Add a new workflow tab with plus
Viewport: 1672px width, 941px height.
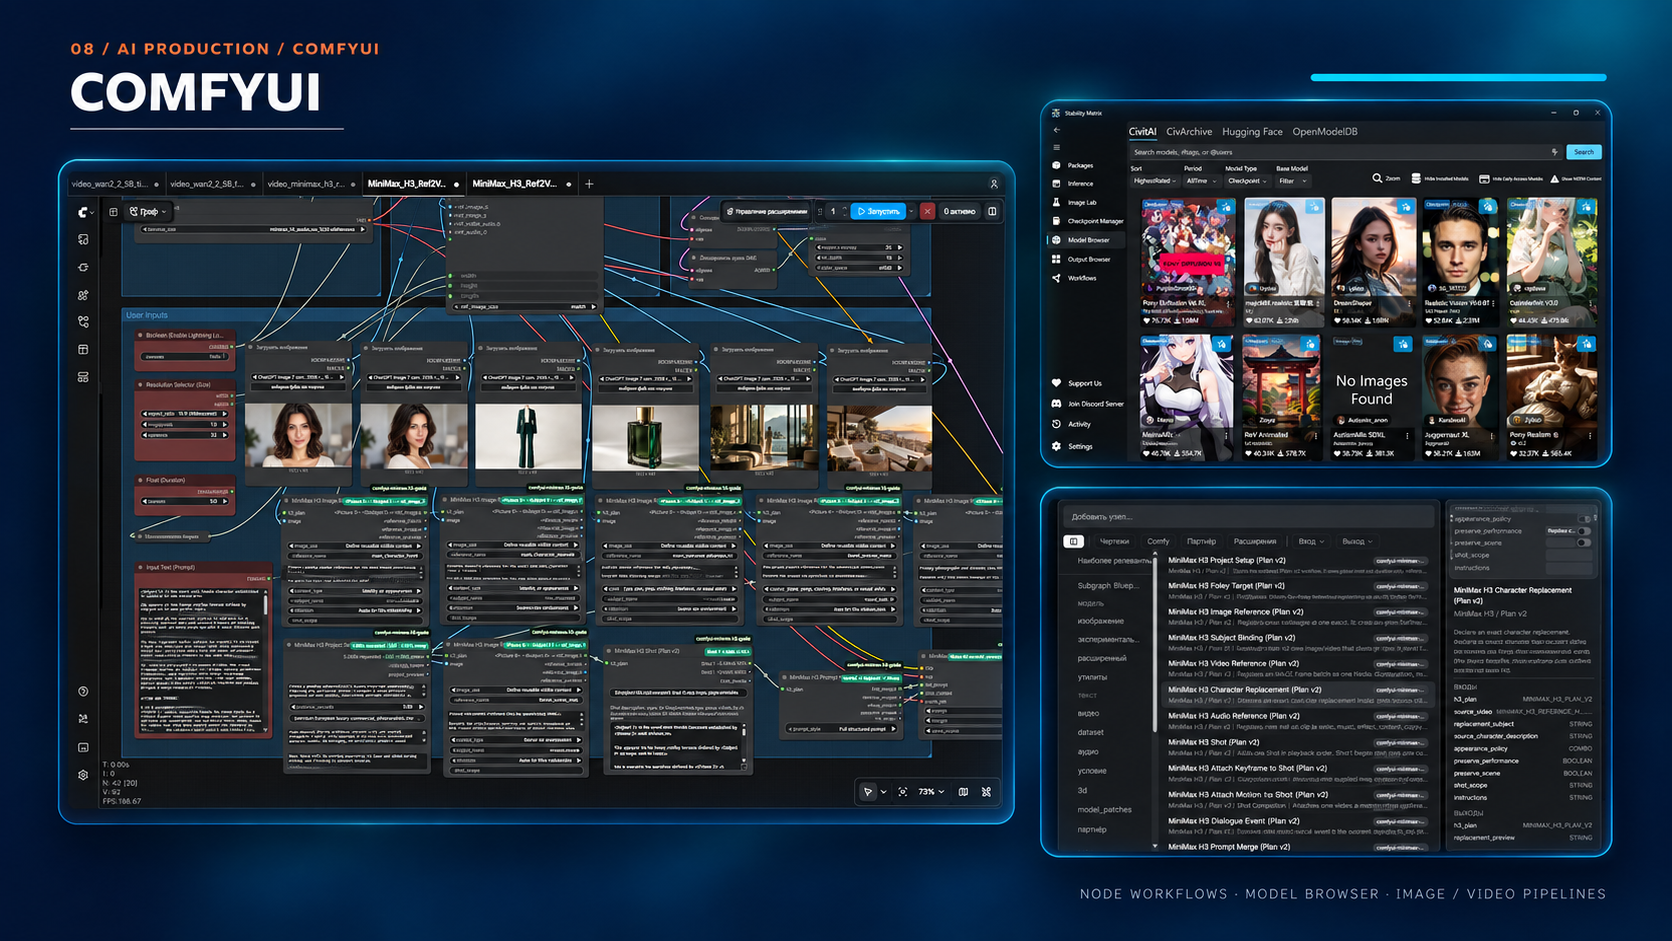[x=589, y=184]
